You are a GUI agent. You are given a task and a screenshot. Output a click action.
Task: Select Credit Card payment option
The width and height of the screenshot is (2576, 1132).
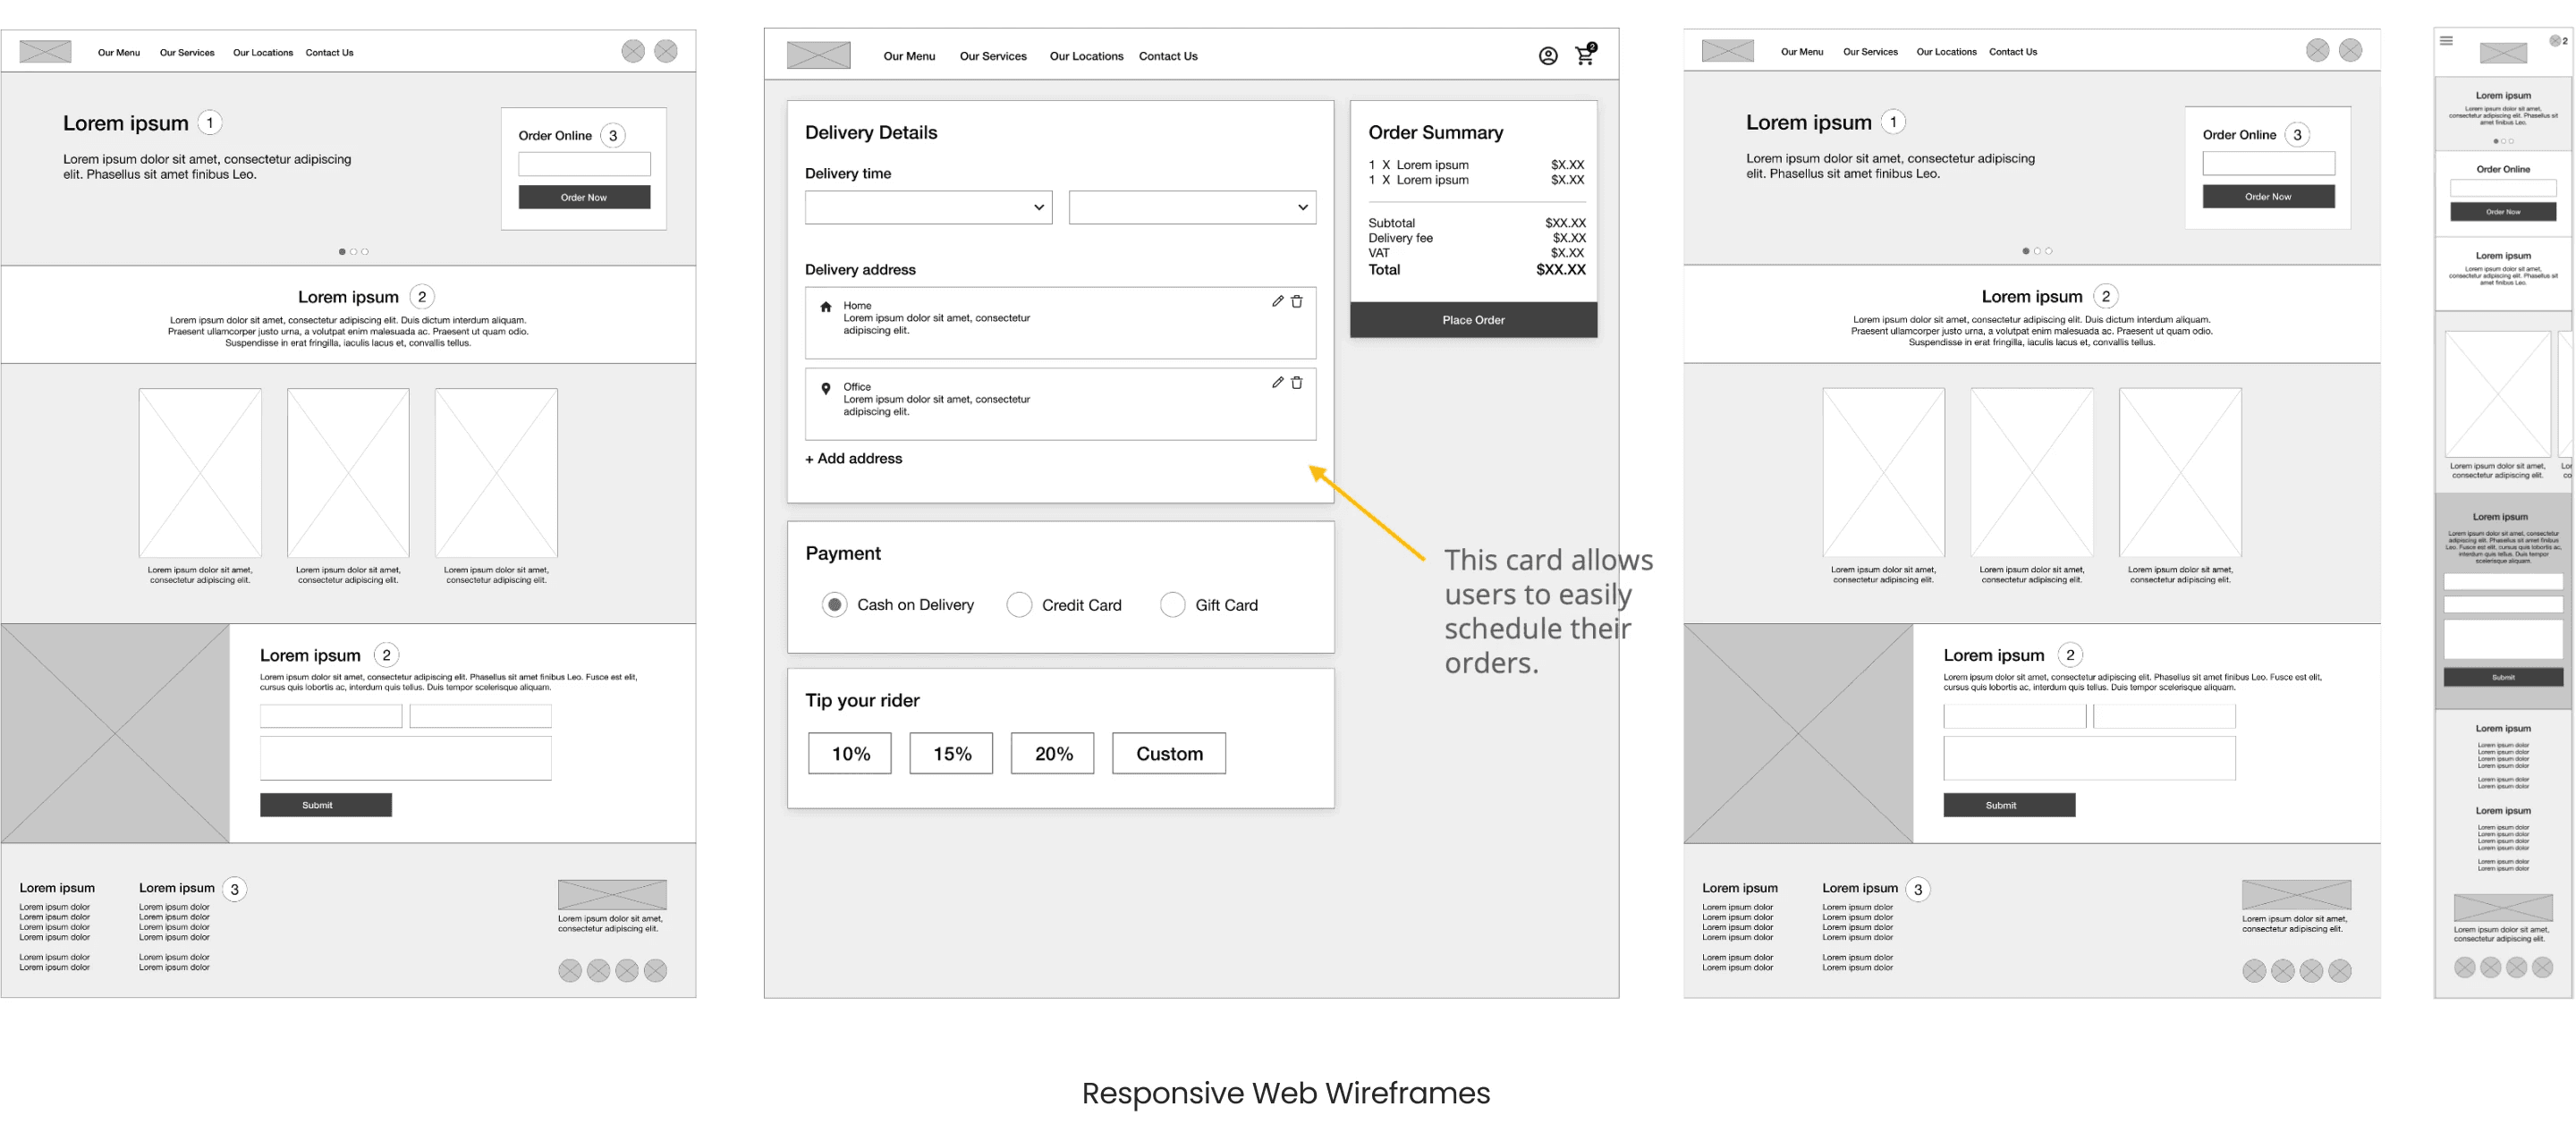pyautogui.click(x=1019, y=605)
